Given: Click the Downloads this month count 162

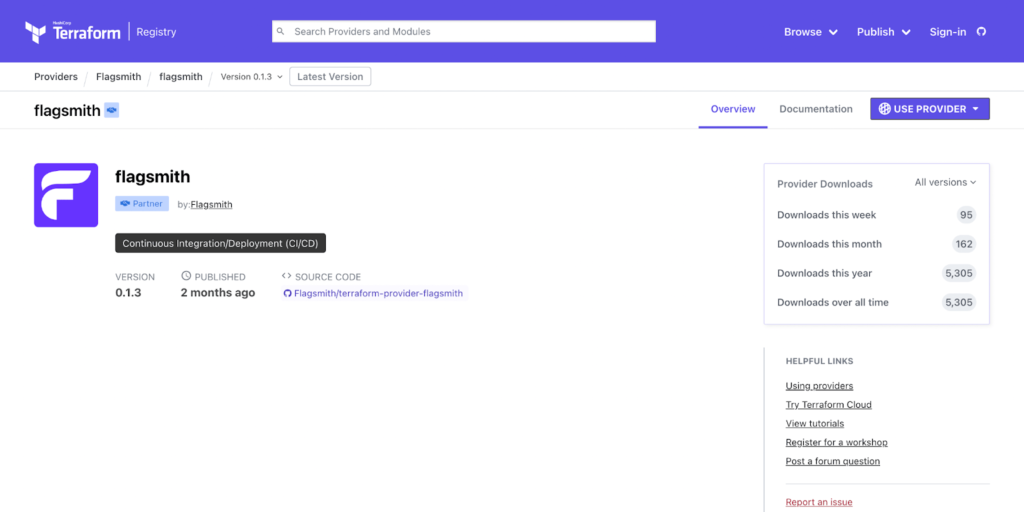Looking at the screenshot, I should click(x=963, y=244).
